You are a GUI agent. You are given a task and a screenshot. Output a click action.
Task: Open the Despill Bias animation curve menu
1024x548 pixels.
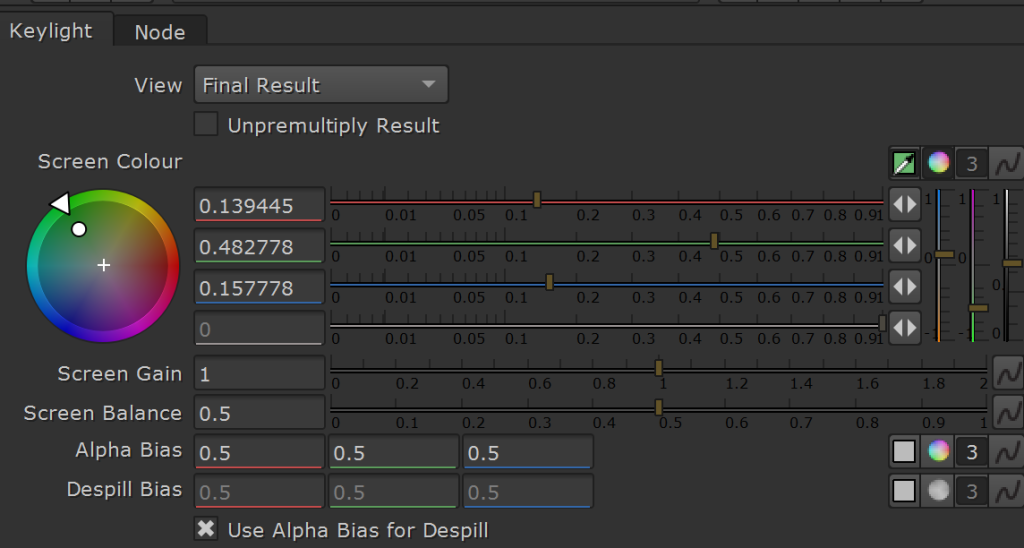(1006, 491)
